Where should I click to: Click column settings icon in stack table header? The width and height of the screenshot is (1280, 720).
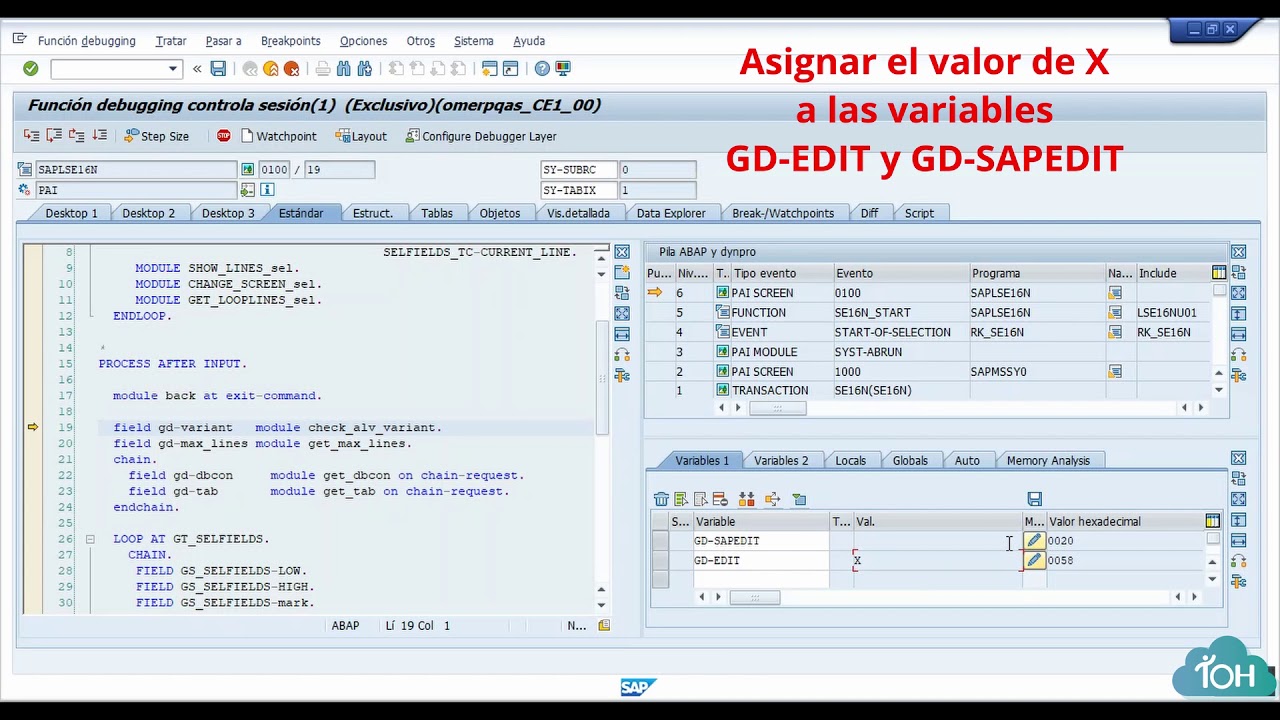(1218, 273)
